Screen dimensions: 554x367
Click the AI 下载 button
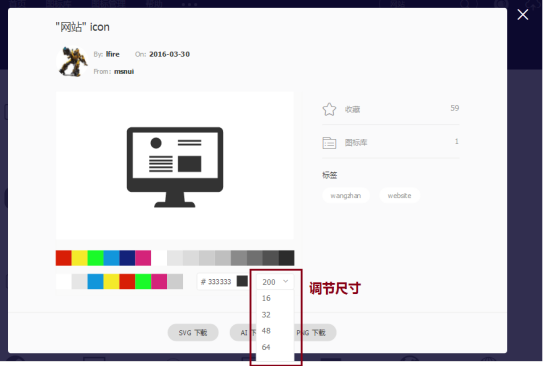[x=243, y=333]
